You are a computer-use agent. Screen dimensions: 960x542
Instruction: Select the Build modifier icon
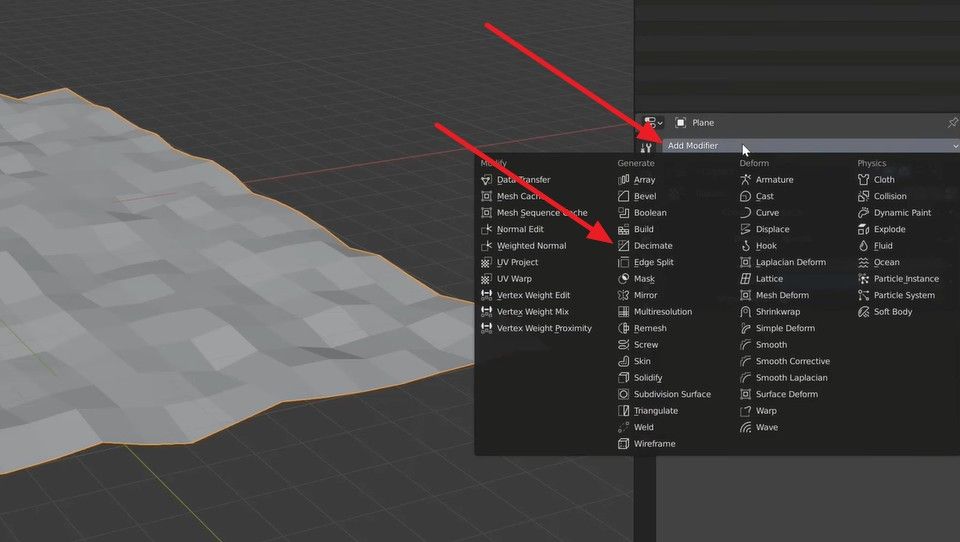click(623, 229)
